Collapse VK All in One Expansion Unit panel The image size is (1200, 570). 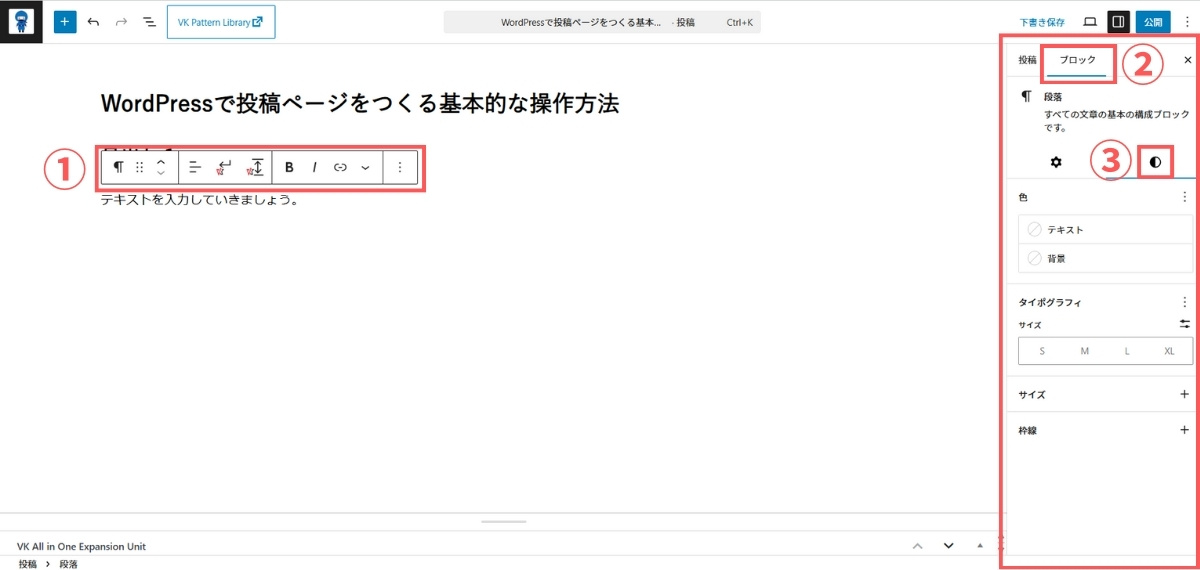979,546
